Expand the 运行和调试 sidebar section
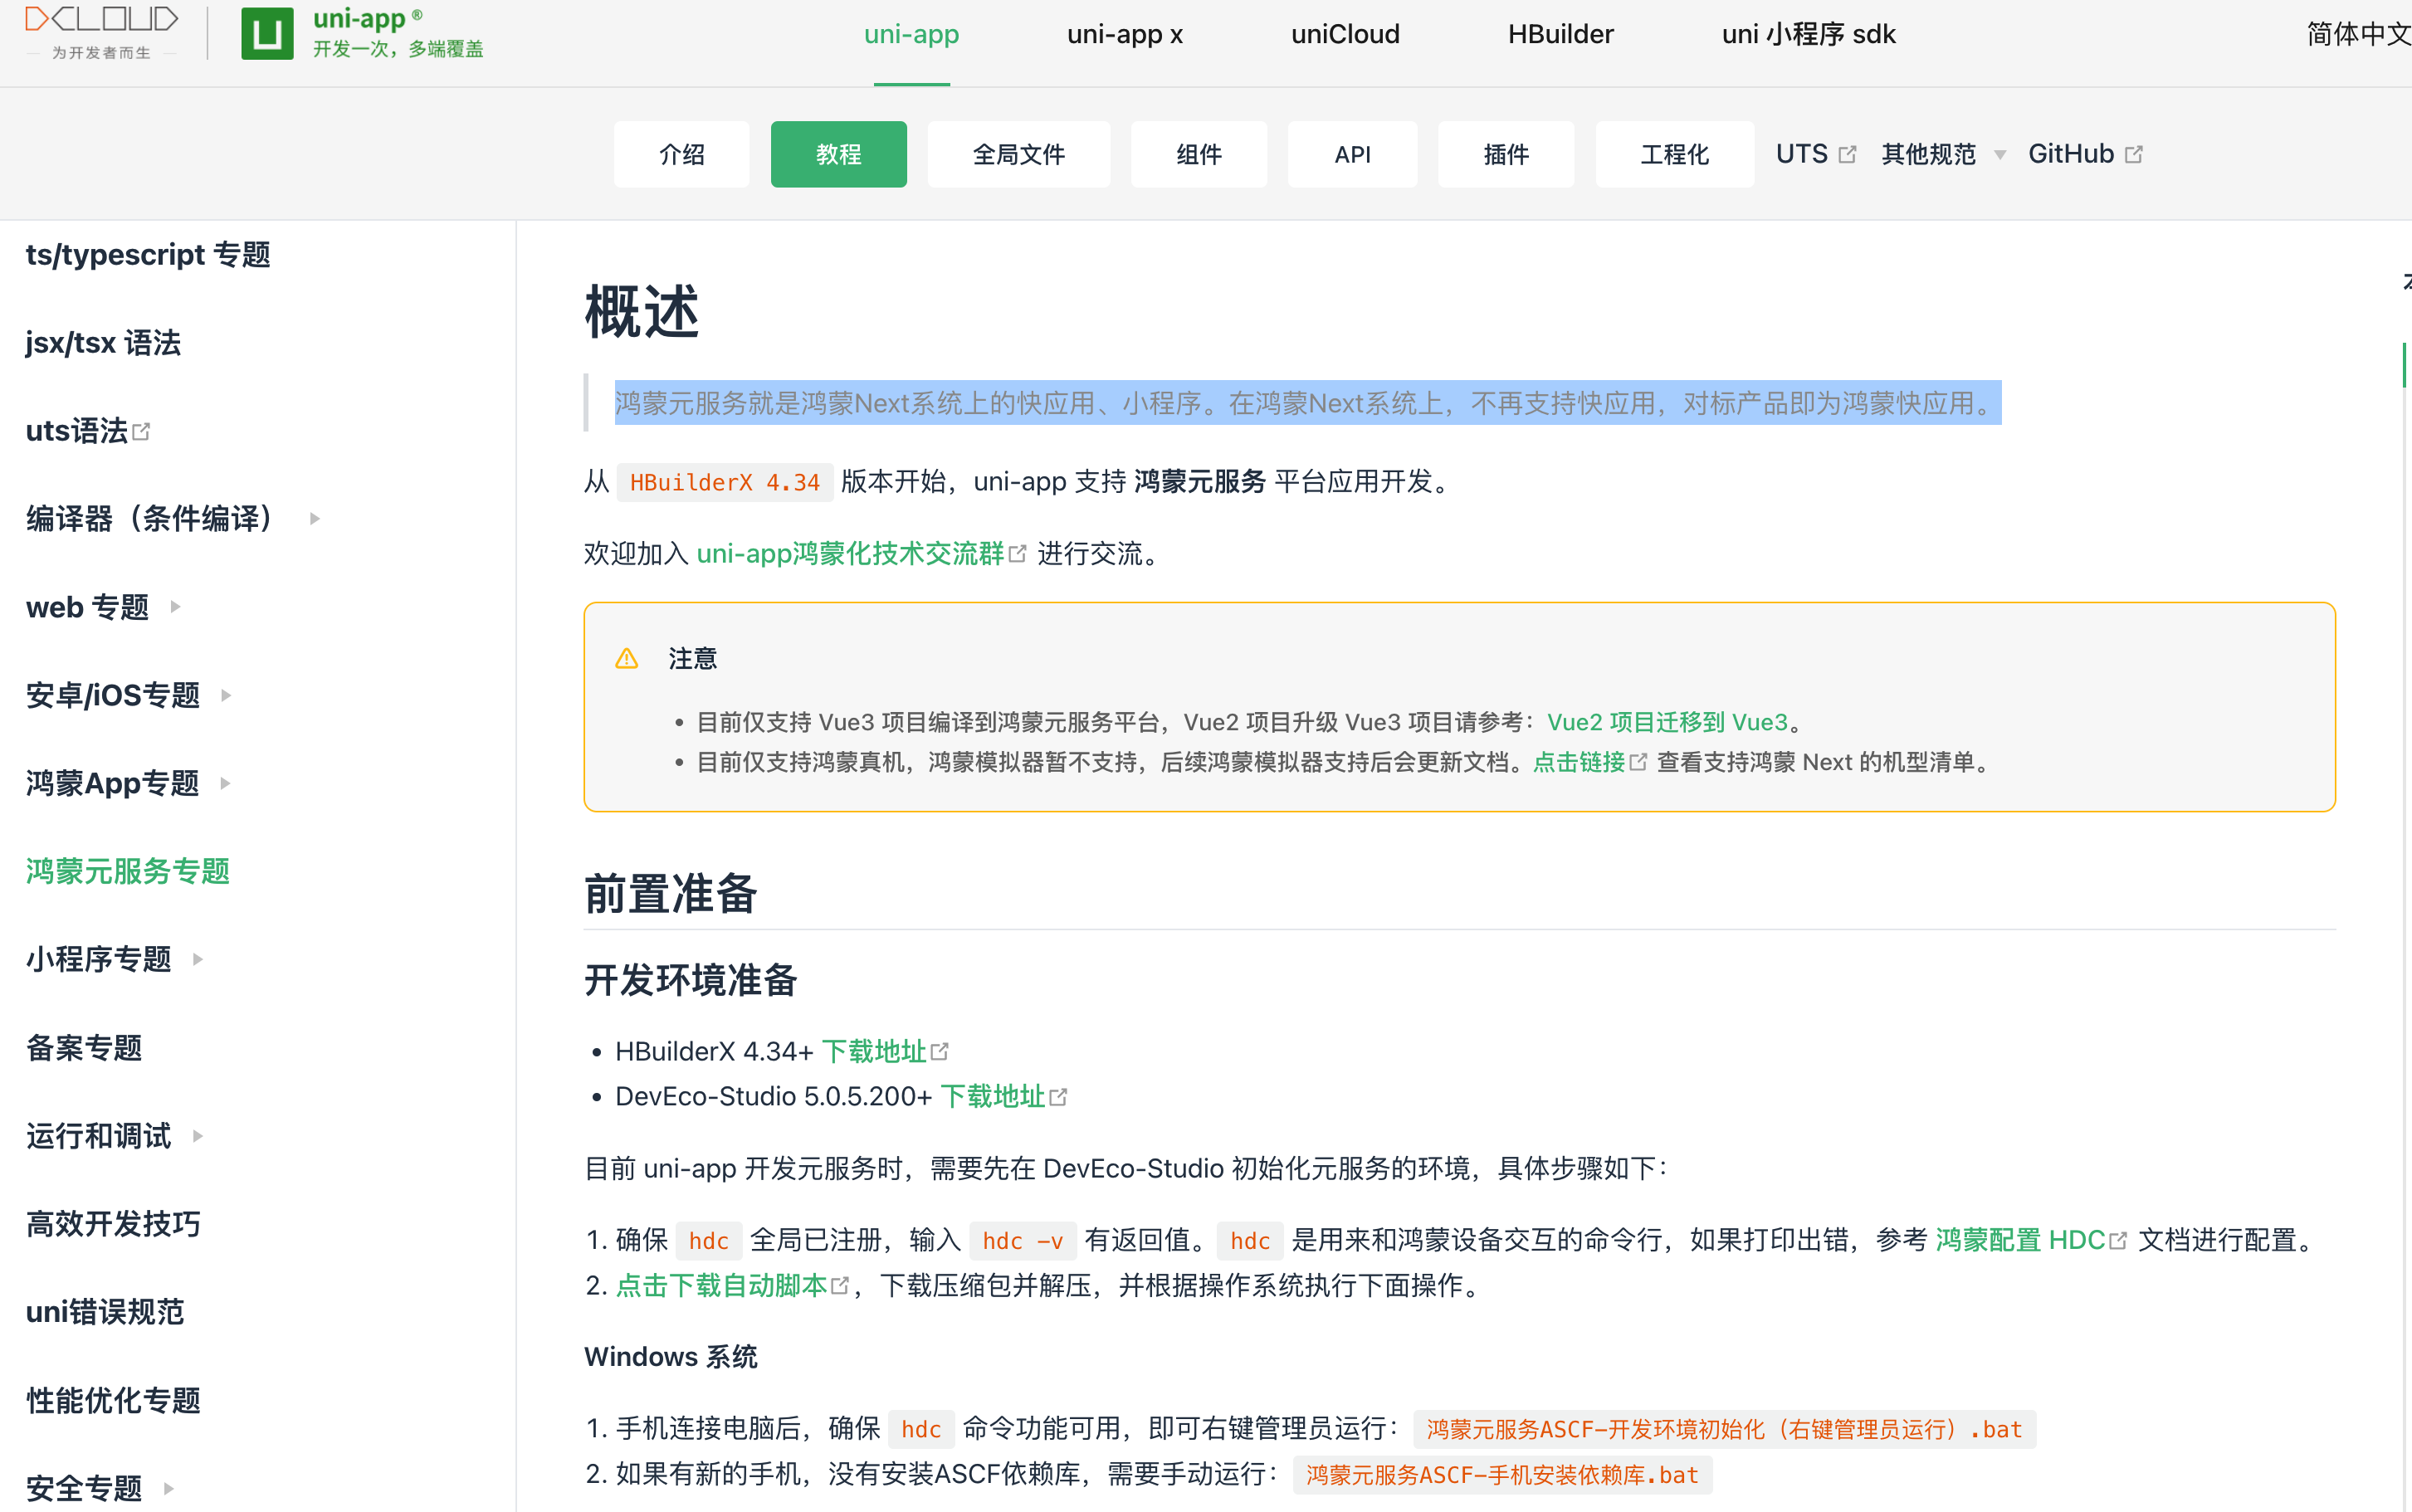 click(197, 1136)
